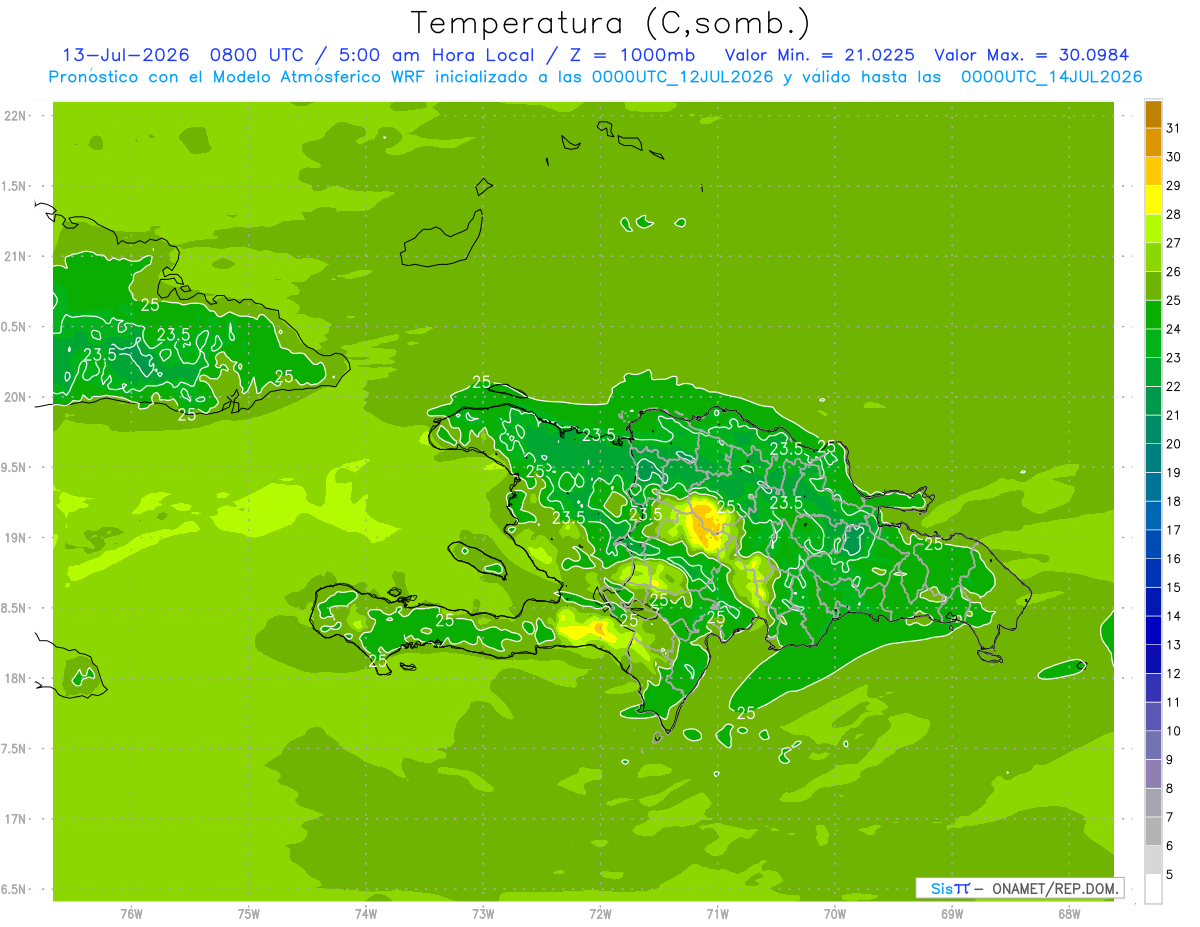Click the '72W' longitude axis label
Image resolution: width=1200 pixels, height=927 pixels.
pos(600,914)
